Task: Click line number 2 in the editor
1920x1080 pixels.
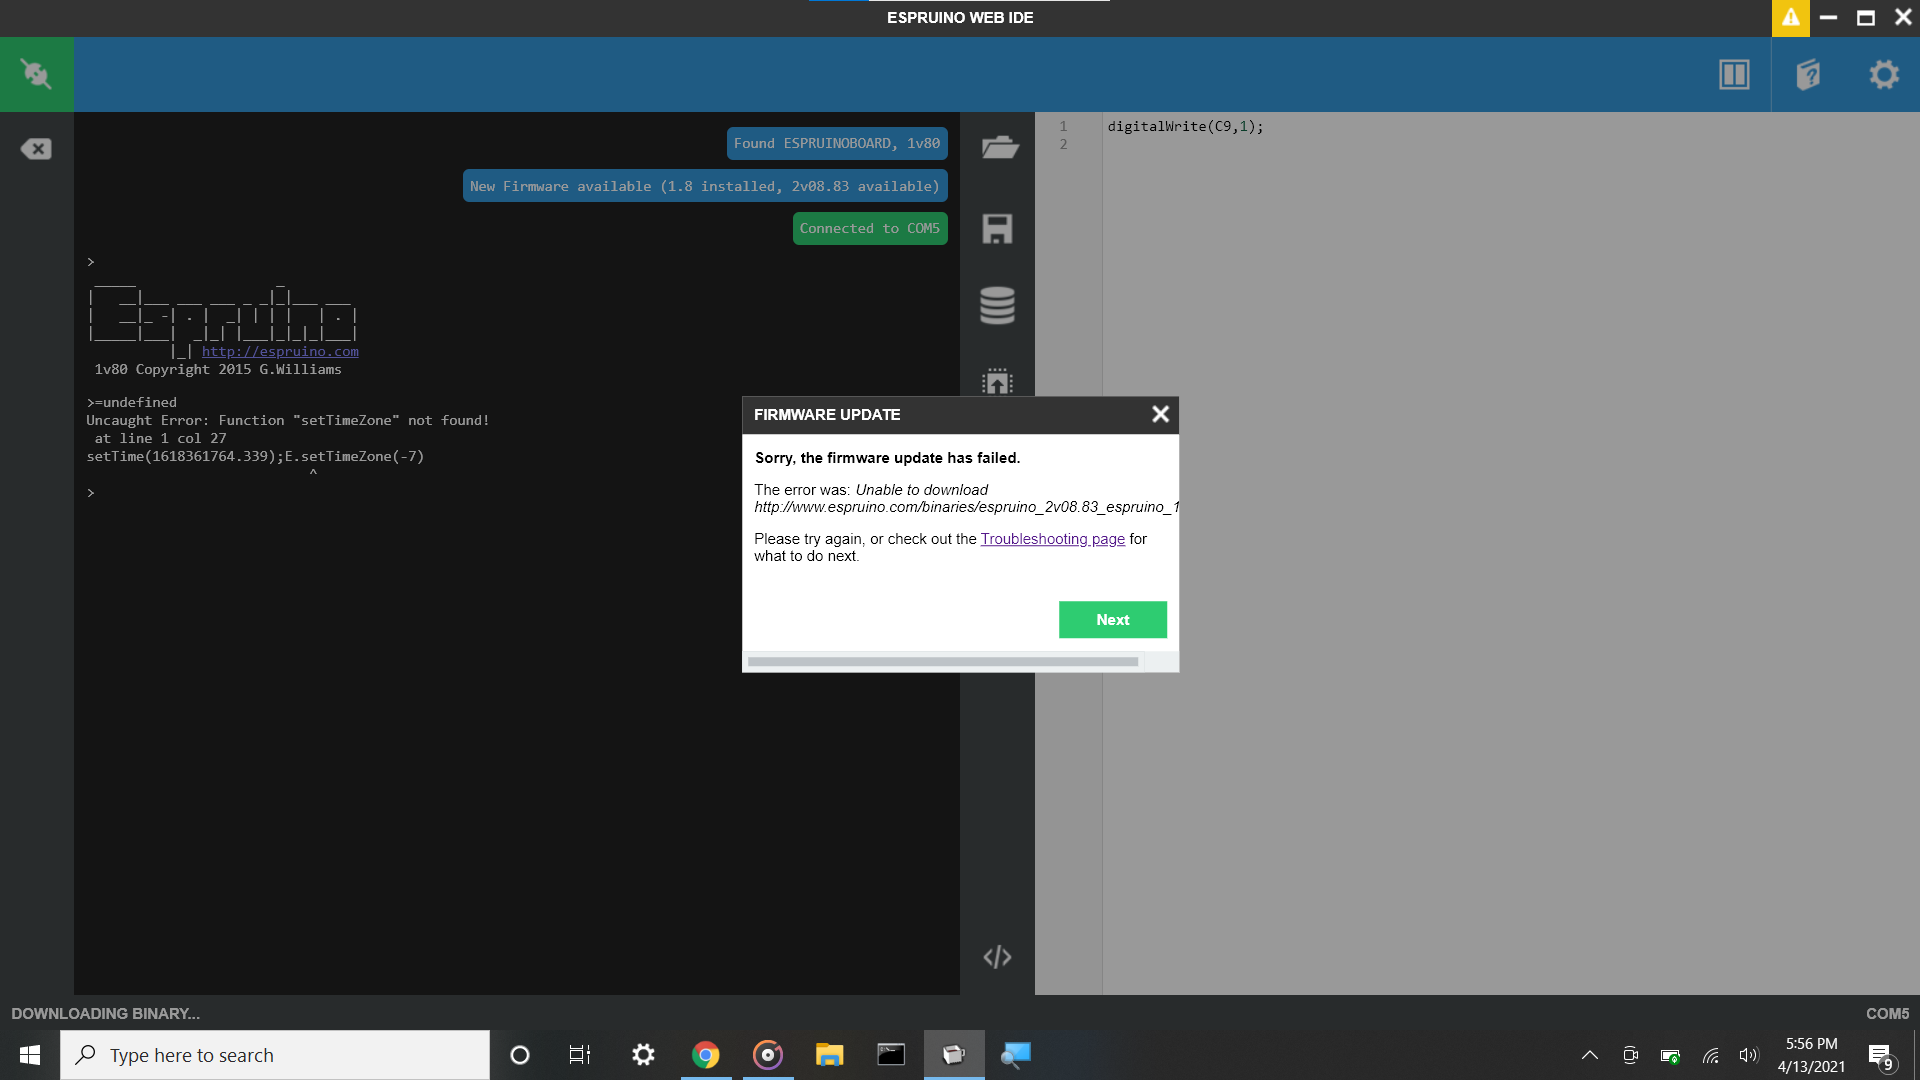Action: coord(1063,144)
